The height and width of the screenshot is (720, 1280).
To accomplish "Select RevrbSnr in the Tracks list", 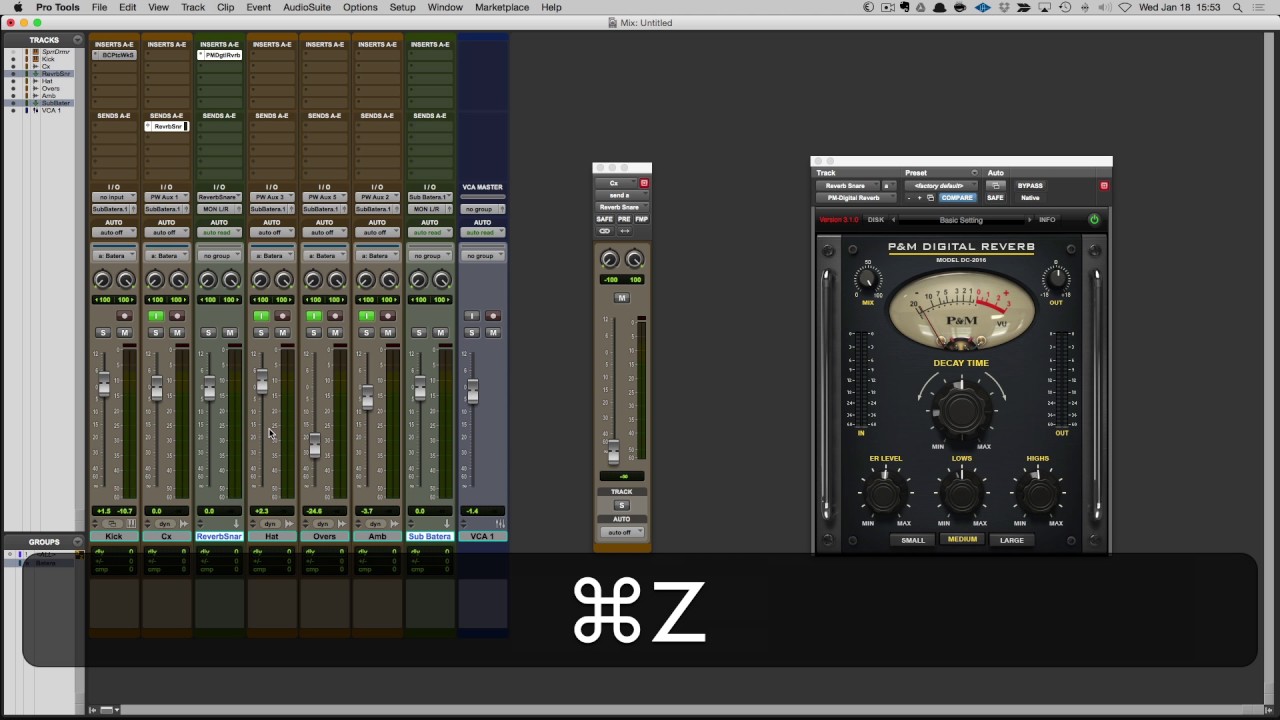I will tap(56, 74).
